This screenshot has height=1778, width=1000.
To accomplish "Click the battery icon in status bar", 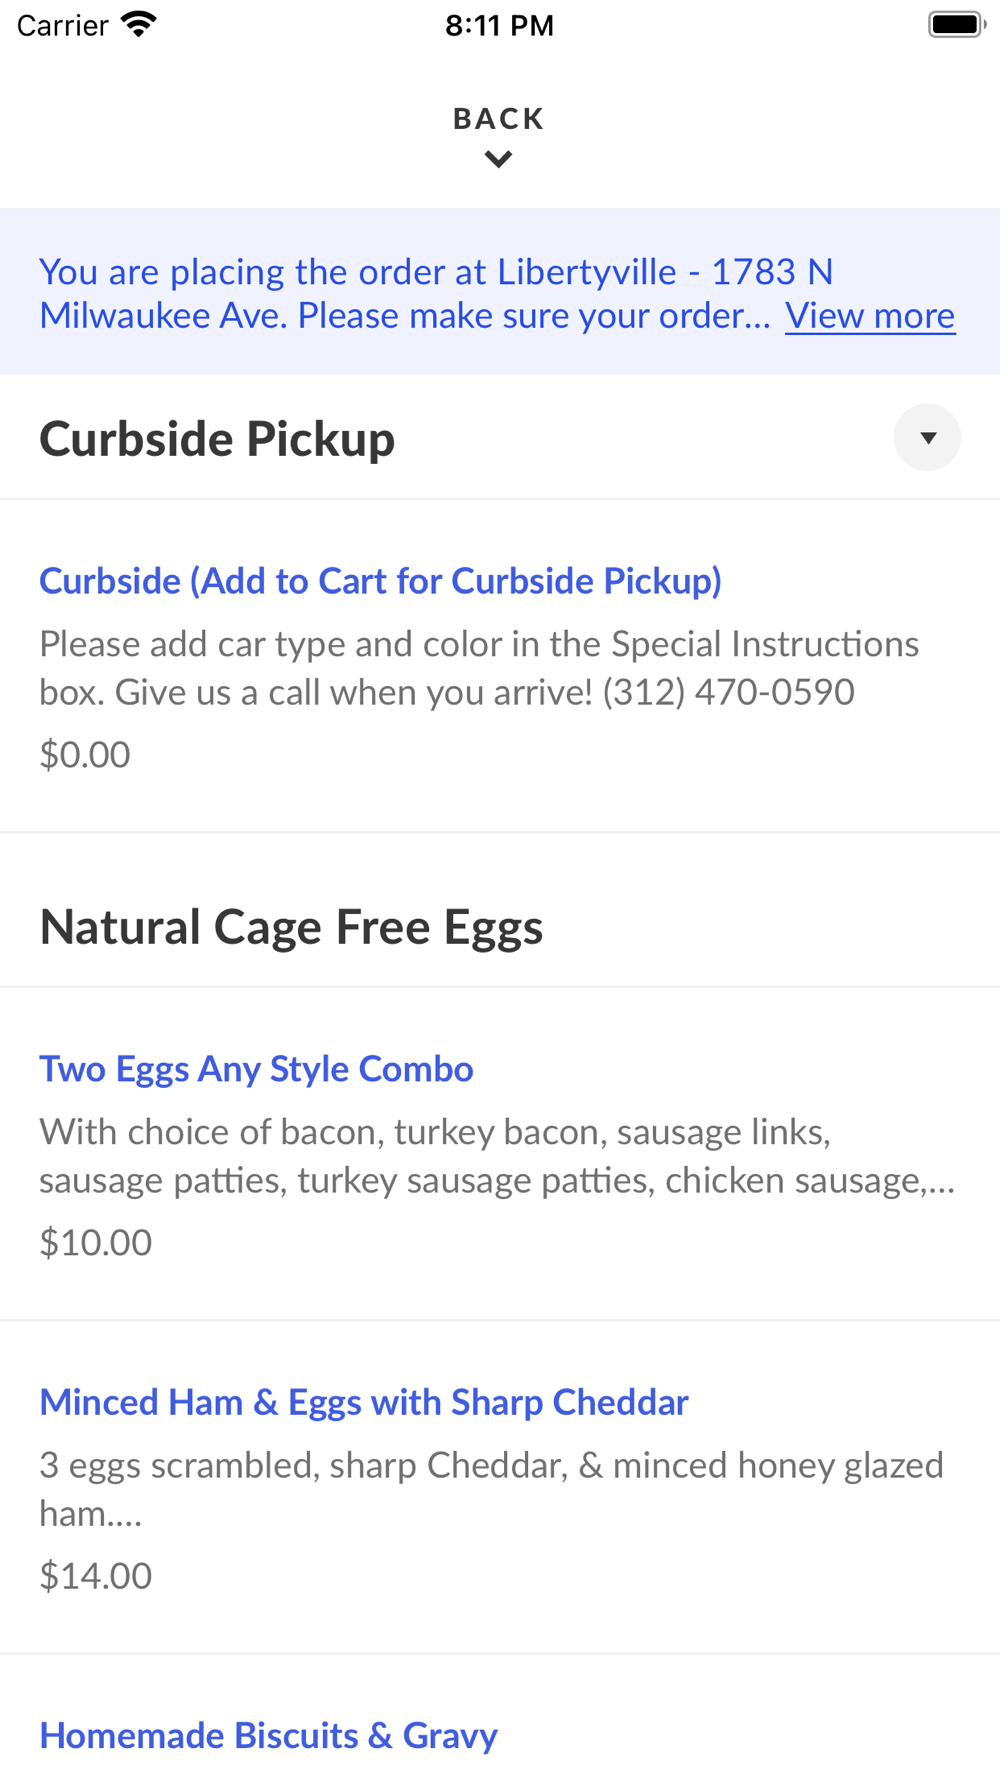I will coord(956,25).
